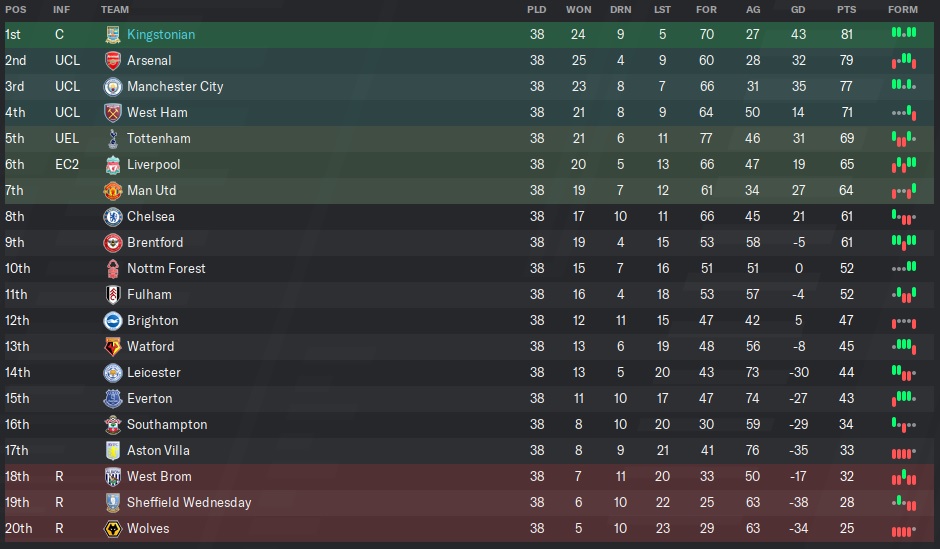Click the Chelsea club badge
The height and width of the screenshot is (549, 940).
tap(113, 216)
